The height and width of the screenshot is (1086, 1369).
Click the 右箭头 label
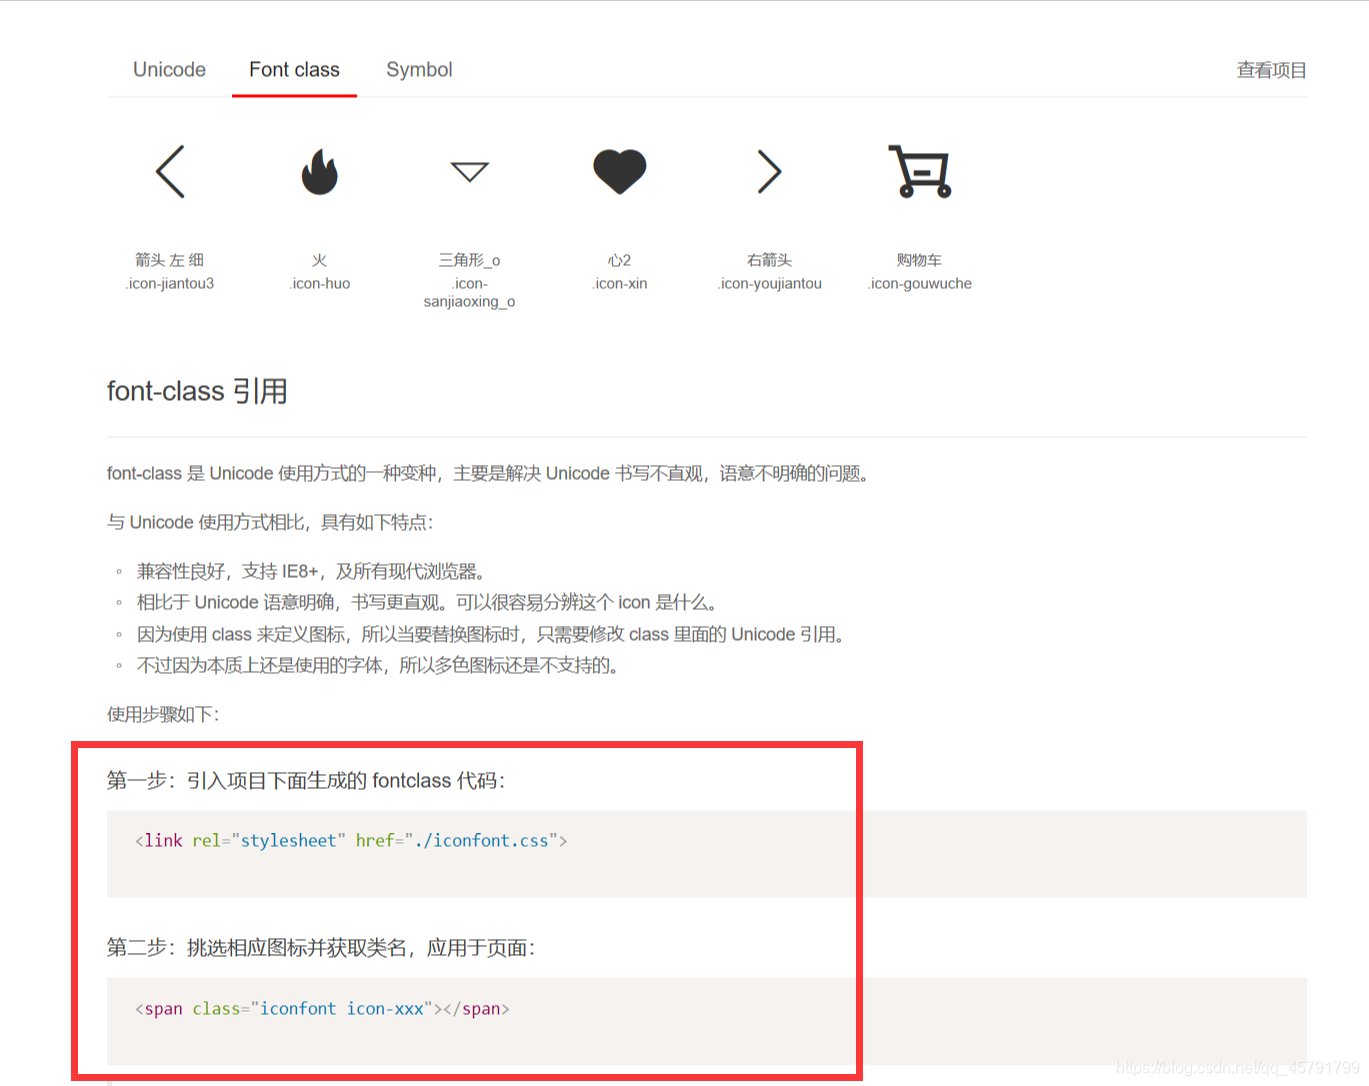[770, 260]
